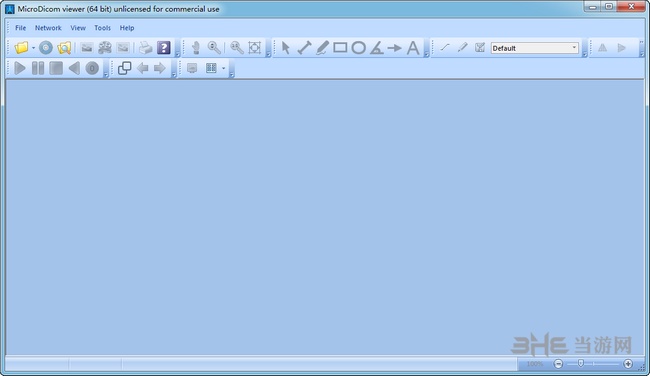Image resolution: width=650 pixels, height=376 pixels.
Task: Click the rightmost toolbar triangle icon
Action: tap(621, 48)
